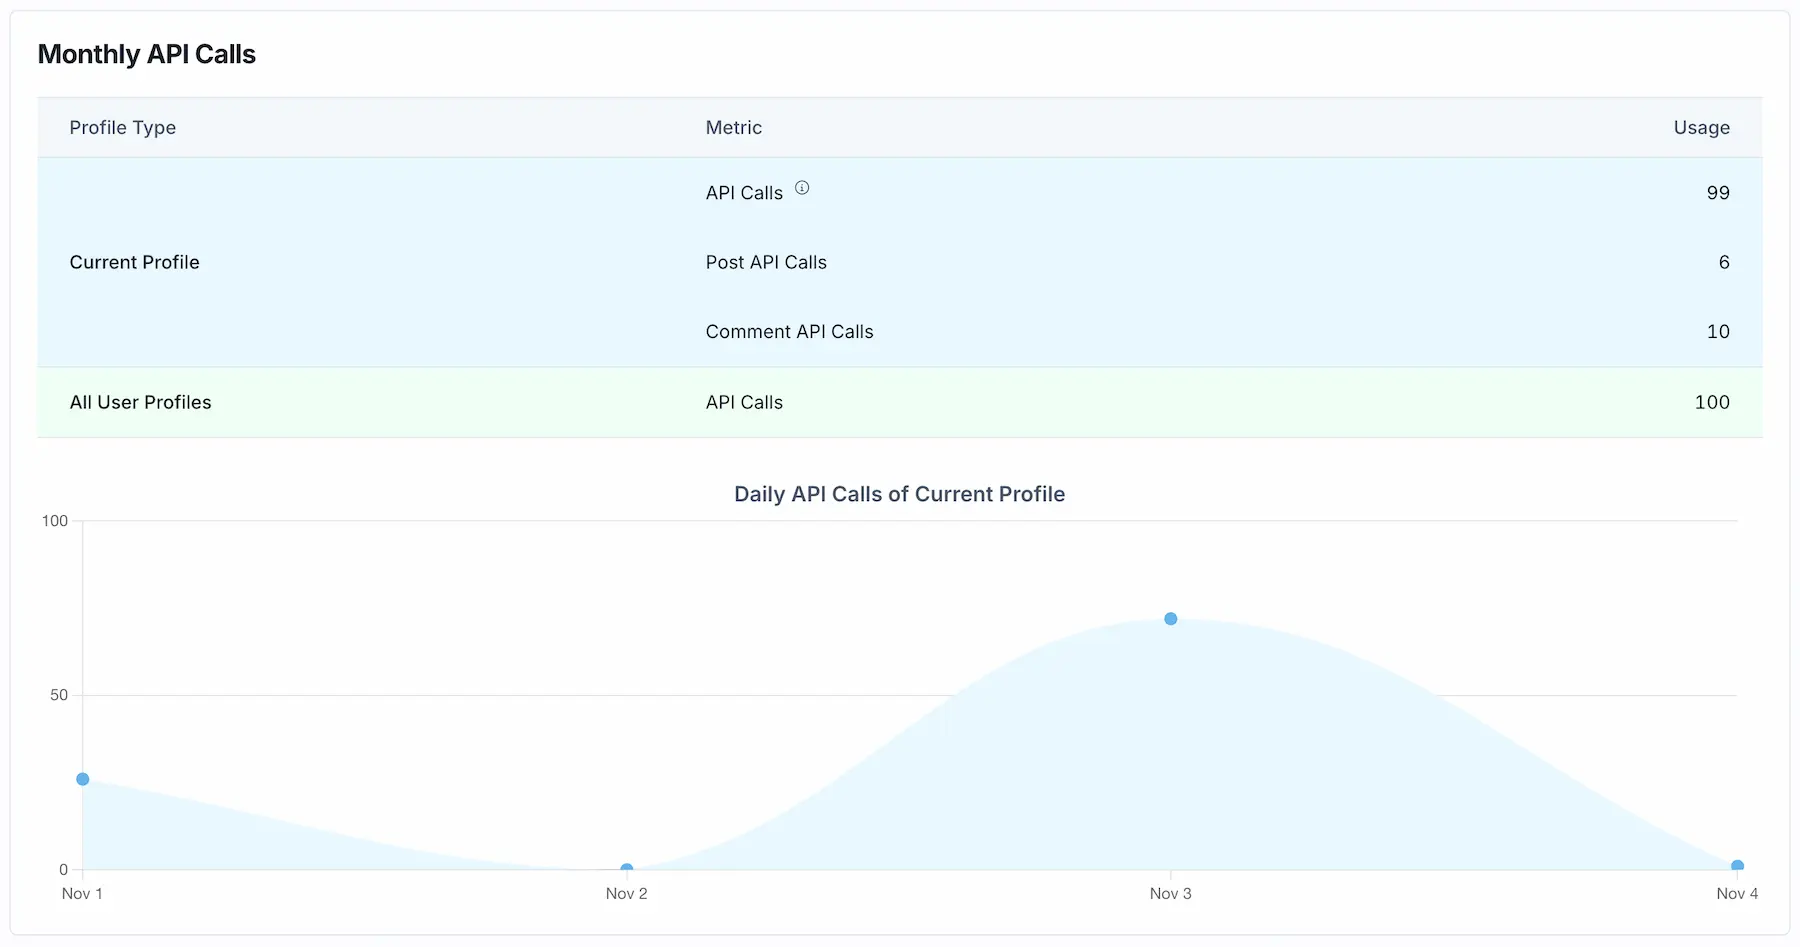The image size is (1800, 947).
Task: Select the Nov 3 peak data point
Action: [1170, 619]
